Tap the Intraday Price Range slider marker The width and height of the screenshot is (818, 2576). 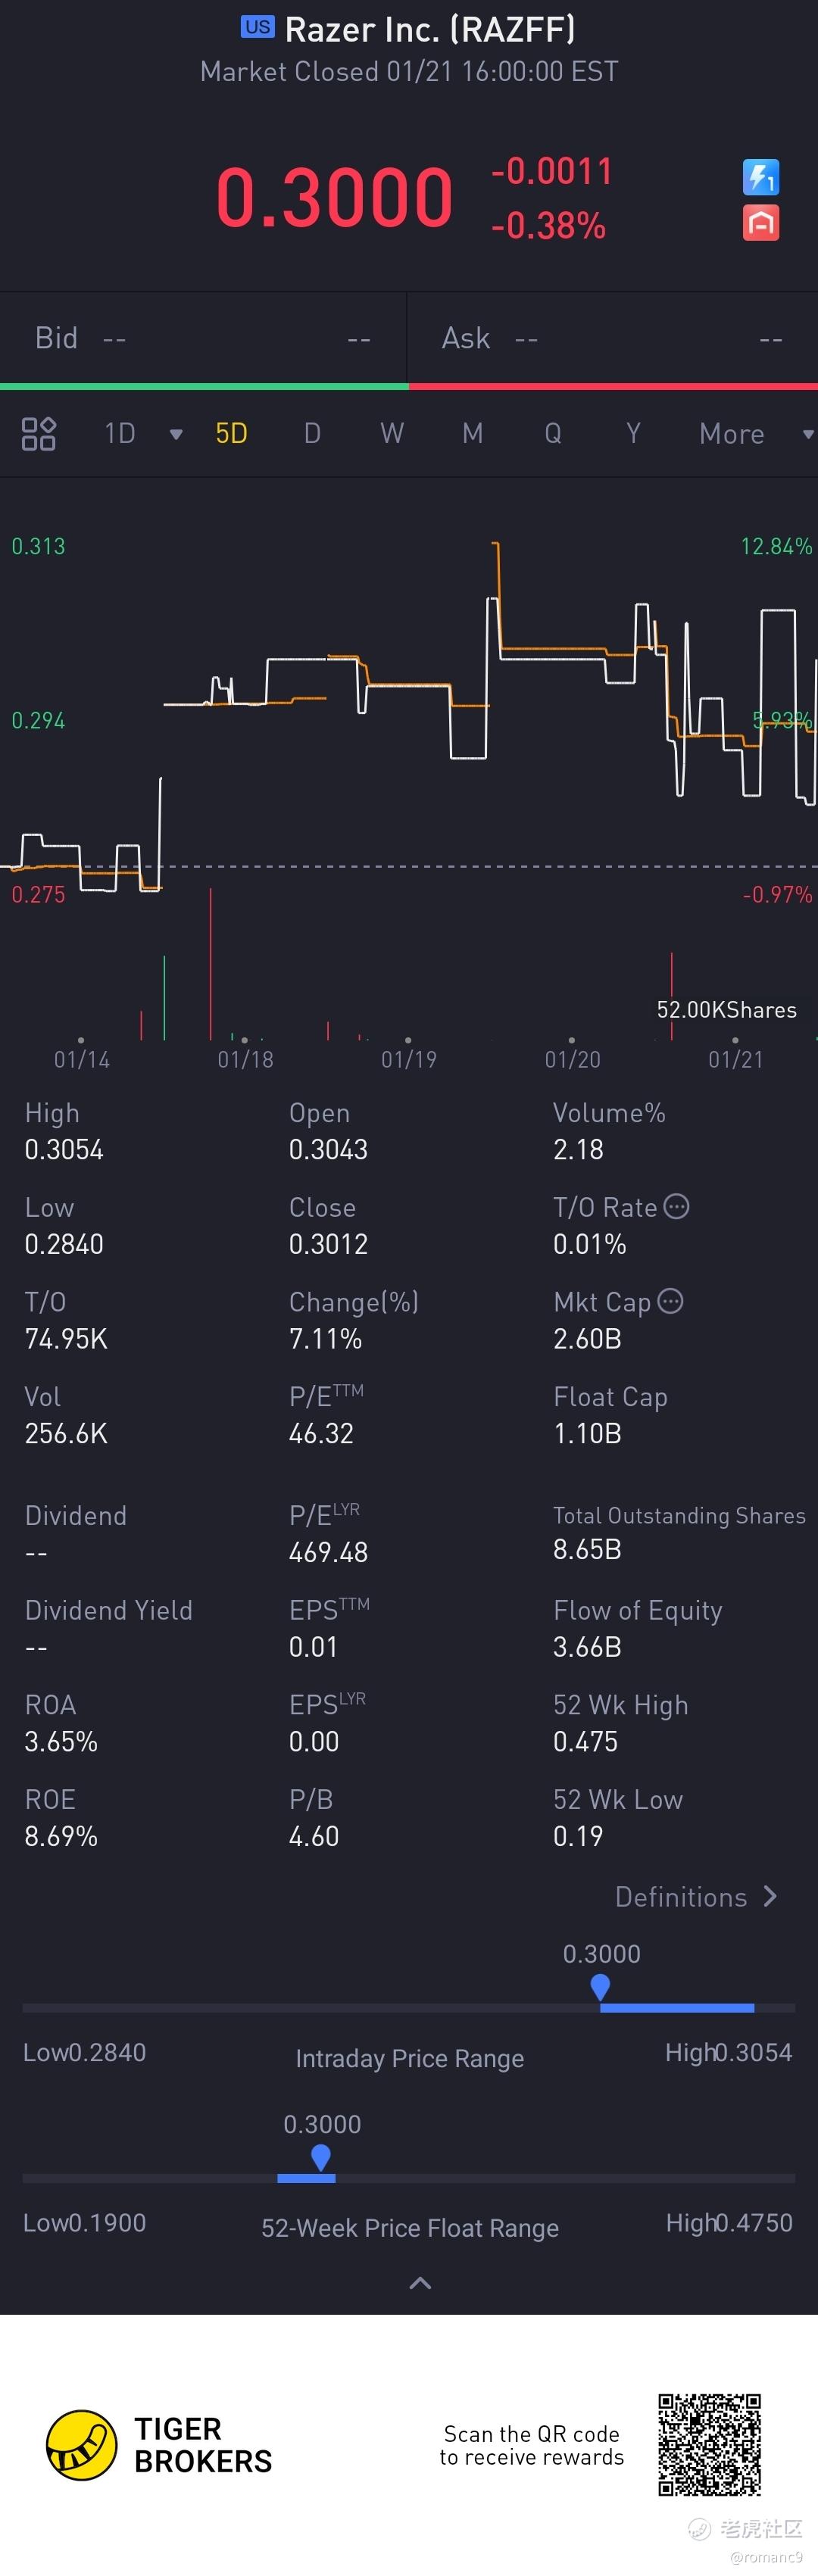click(x=601, y=1986)
